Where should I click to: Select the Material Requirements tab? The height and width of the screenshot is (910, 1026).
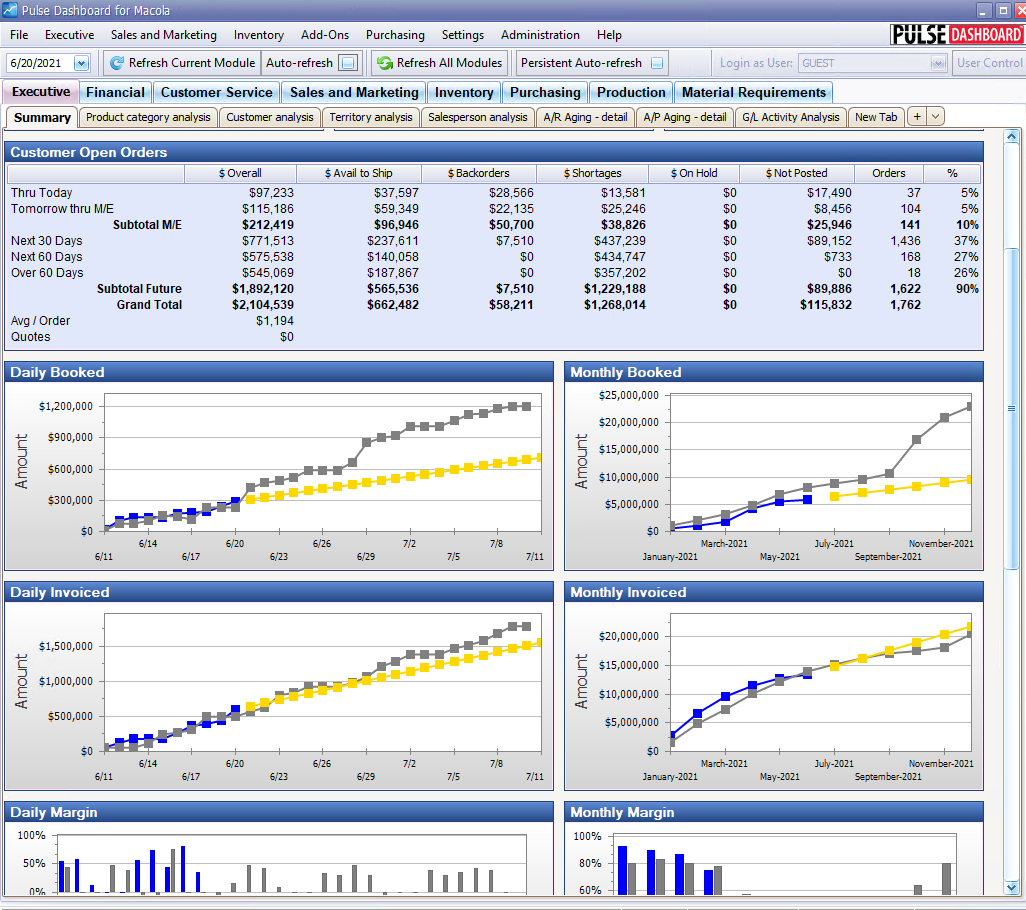point(753,92)
